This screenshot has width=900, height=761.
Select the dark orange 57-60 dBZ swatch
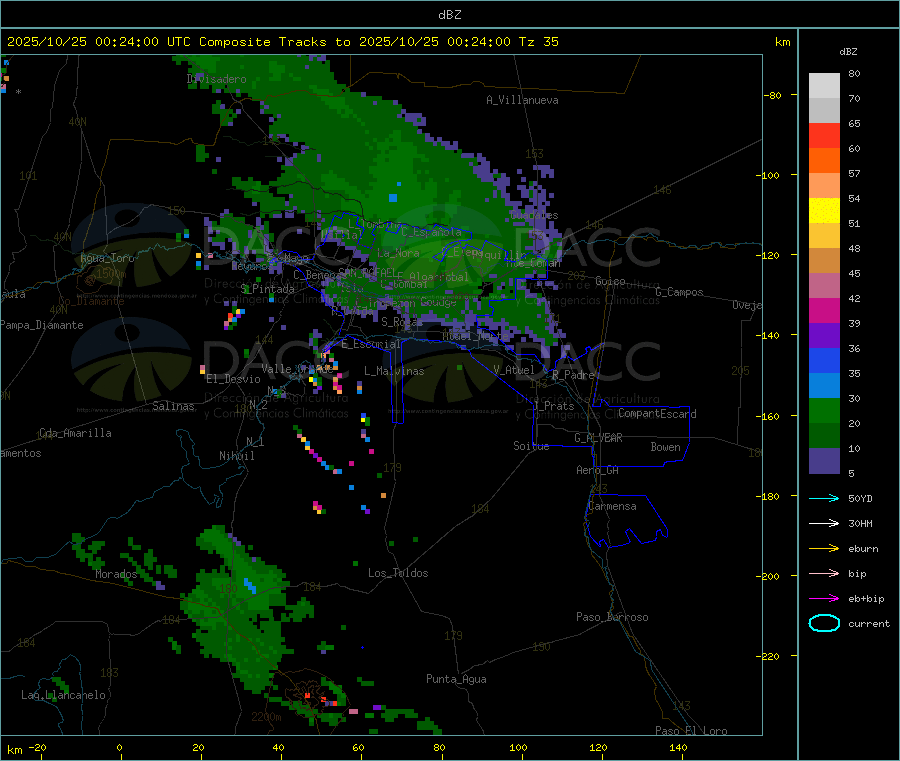pos(824,161)
